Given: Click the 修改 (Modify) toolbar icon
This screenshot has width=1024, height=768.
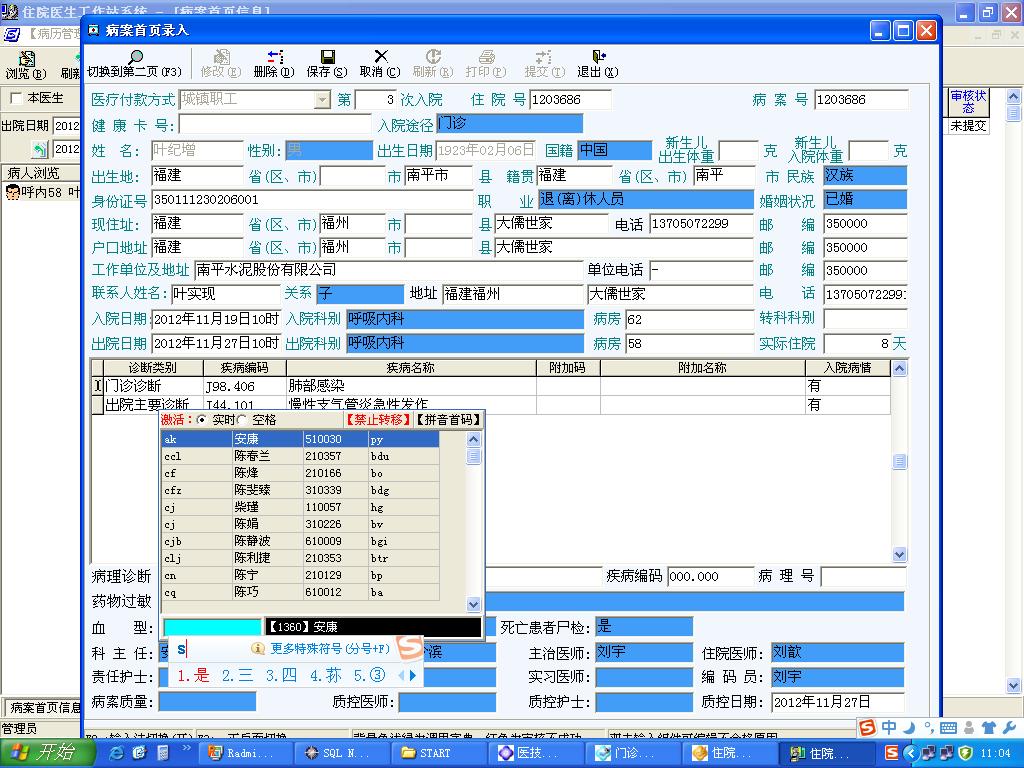Looking at the screenshot, I should point(222,57).
